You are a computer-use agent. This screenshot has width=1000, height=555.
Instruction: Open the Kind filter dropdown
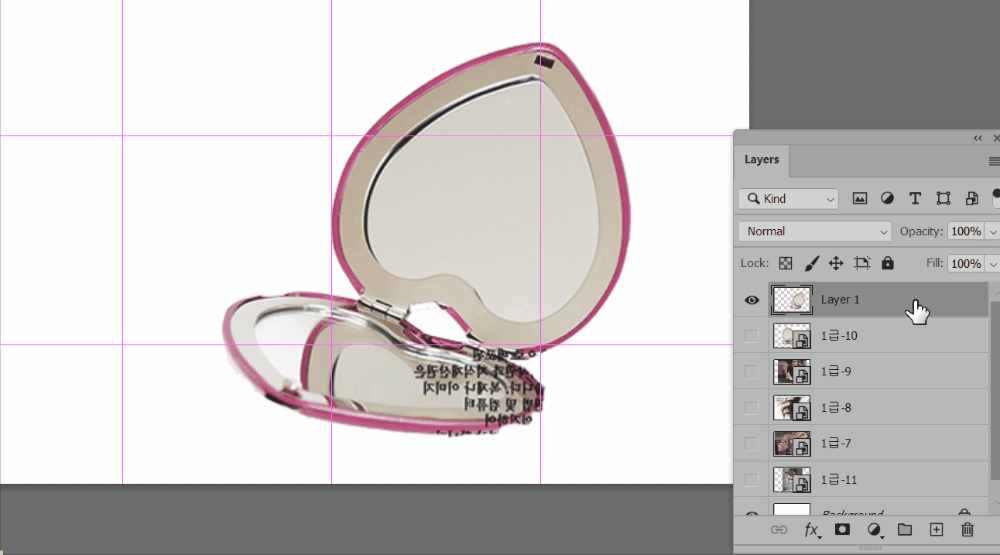pyautogui.click(x=788, y=198)
